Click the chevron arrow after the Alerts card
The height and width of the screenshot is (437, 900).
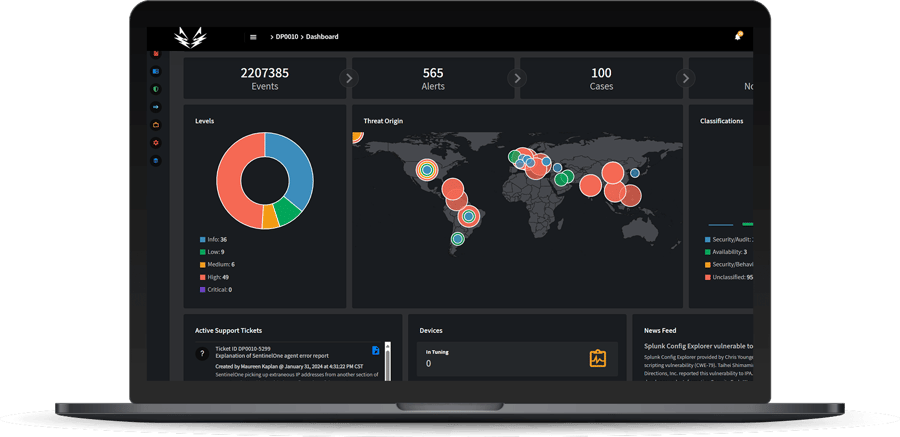(517, 78)
